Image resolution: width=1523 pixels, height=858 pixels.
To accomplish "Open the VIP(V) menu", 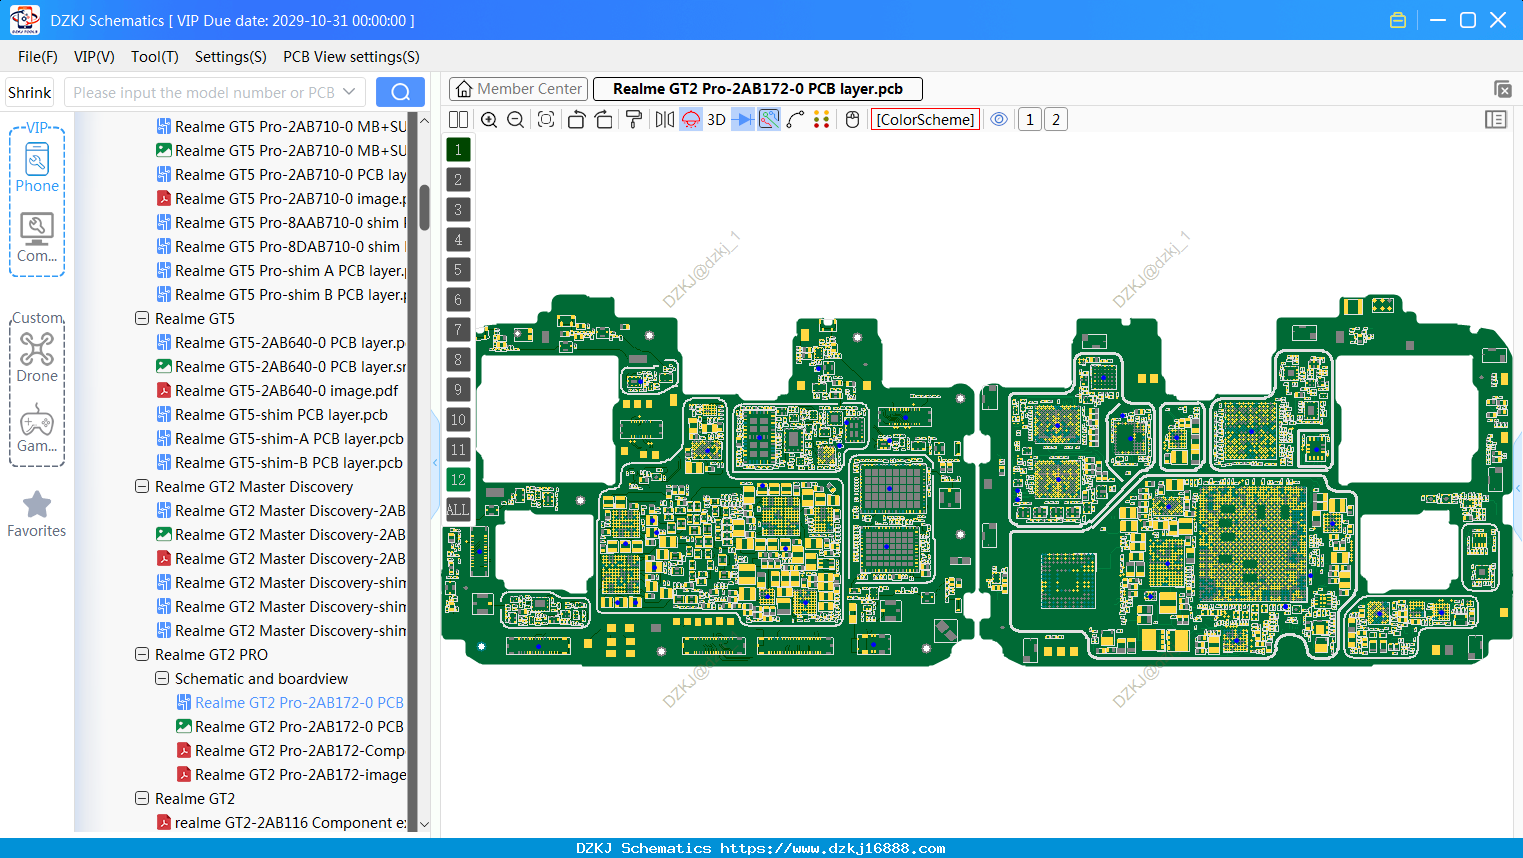I will 94,57.
